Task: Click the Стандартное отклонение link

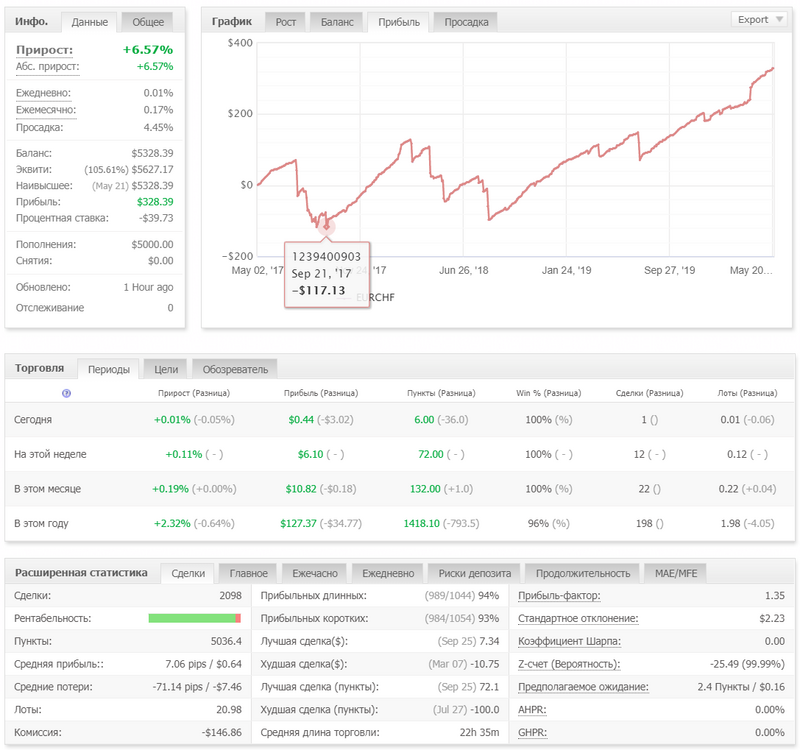Action: point(578,619)
